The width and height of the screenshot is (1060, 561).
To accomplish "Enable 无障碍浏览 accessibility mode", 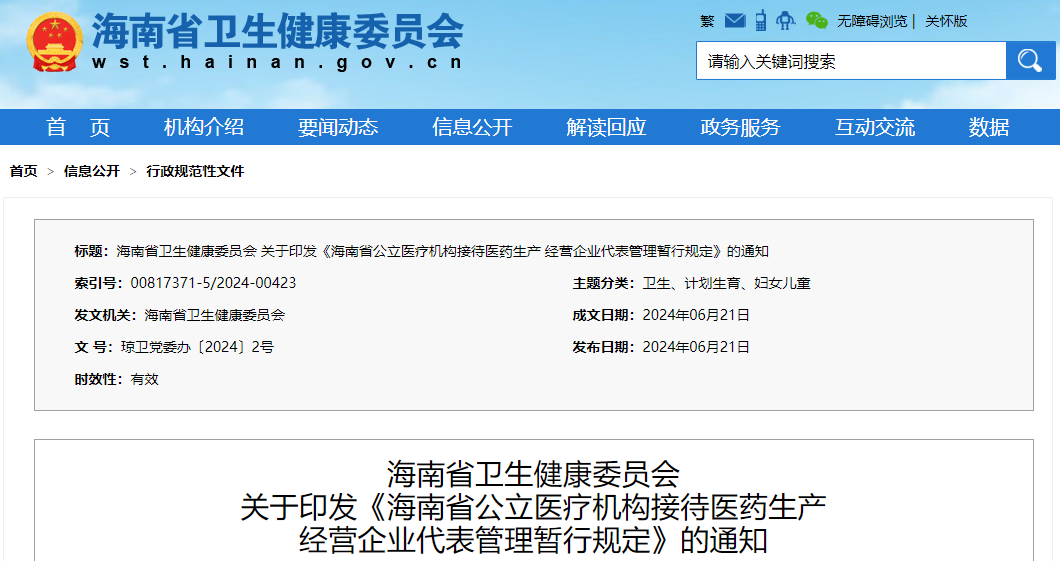I will (x=872, y=21).
